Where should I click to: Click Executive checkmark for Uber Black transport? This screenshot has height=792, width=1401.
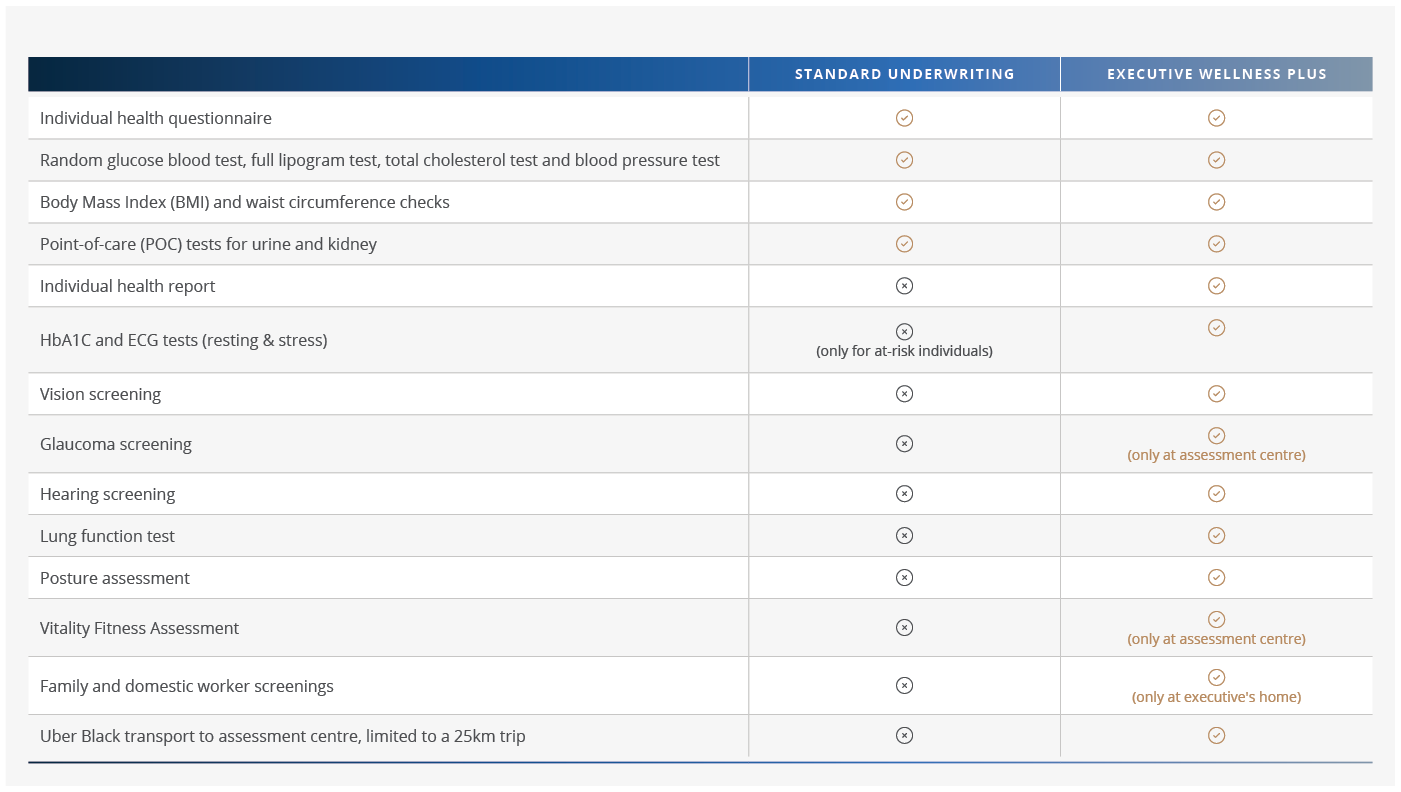point(1216,736)
